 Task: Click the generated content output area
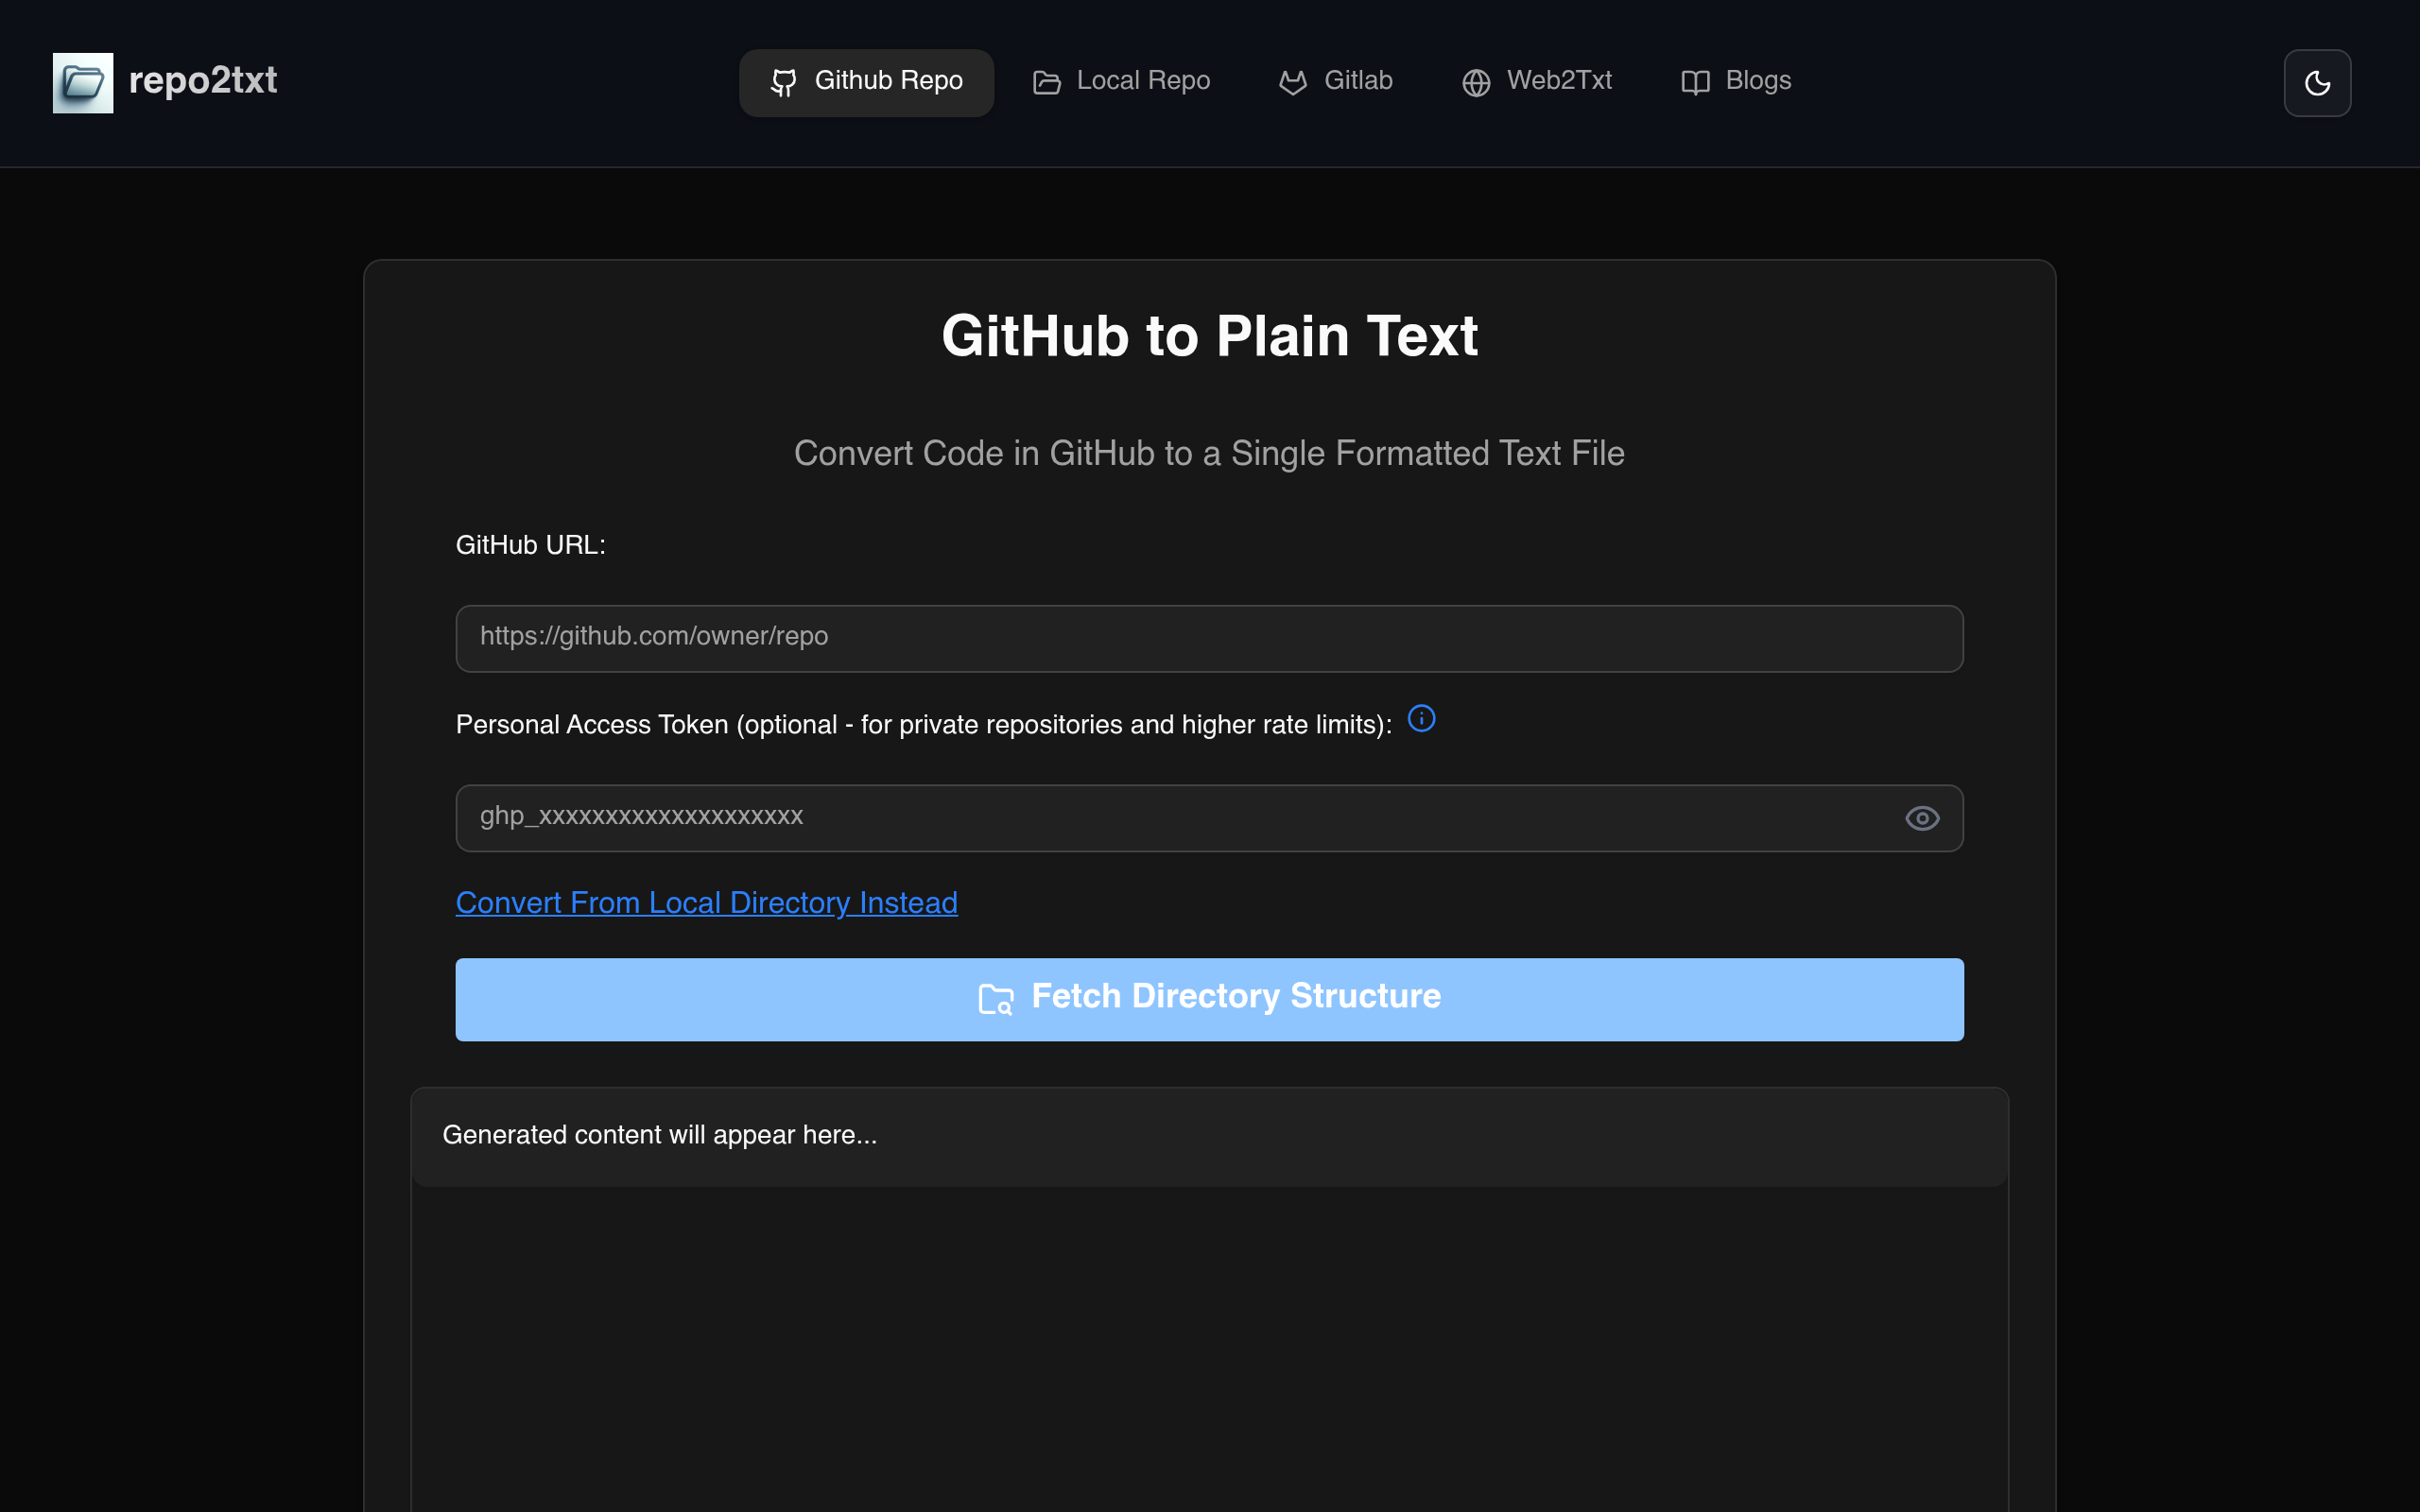(x=1209, y=1300)
